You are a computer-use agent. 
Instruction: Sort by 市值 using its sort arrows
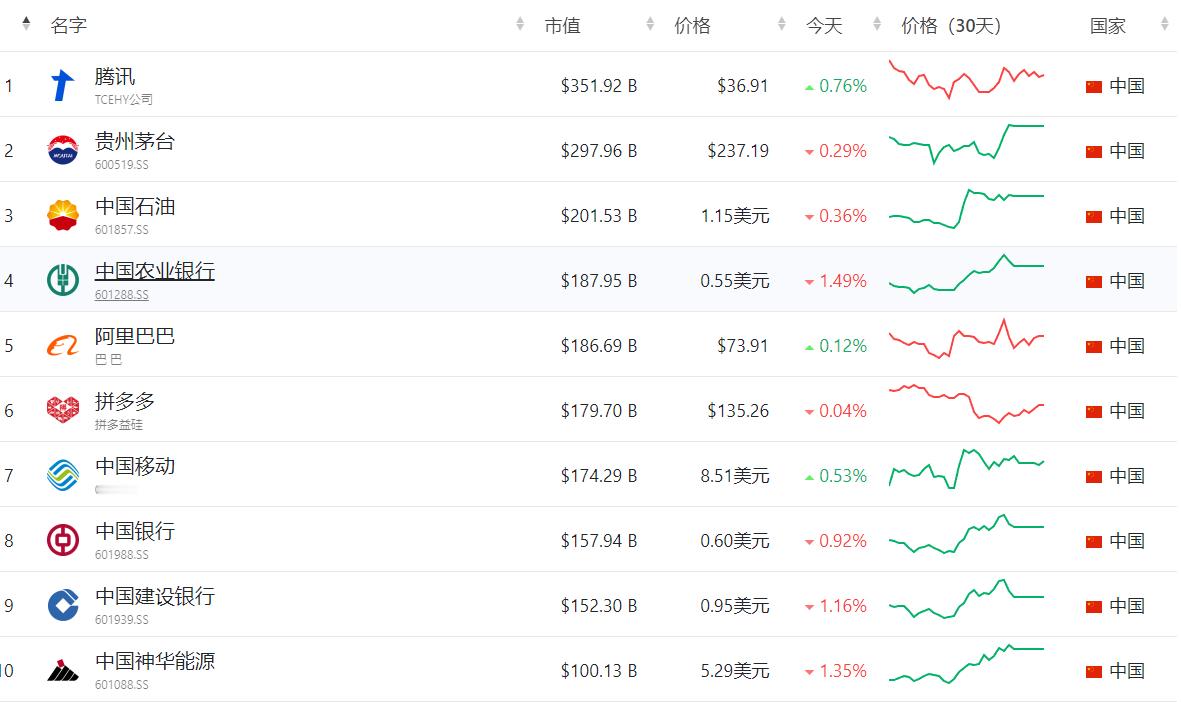[x=650, y=24]
